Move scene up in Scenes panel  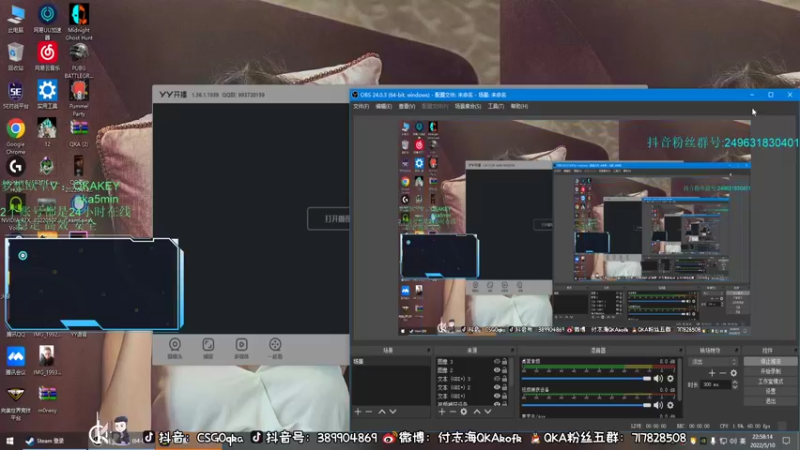click(x=382, y=412)
